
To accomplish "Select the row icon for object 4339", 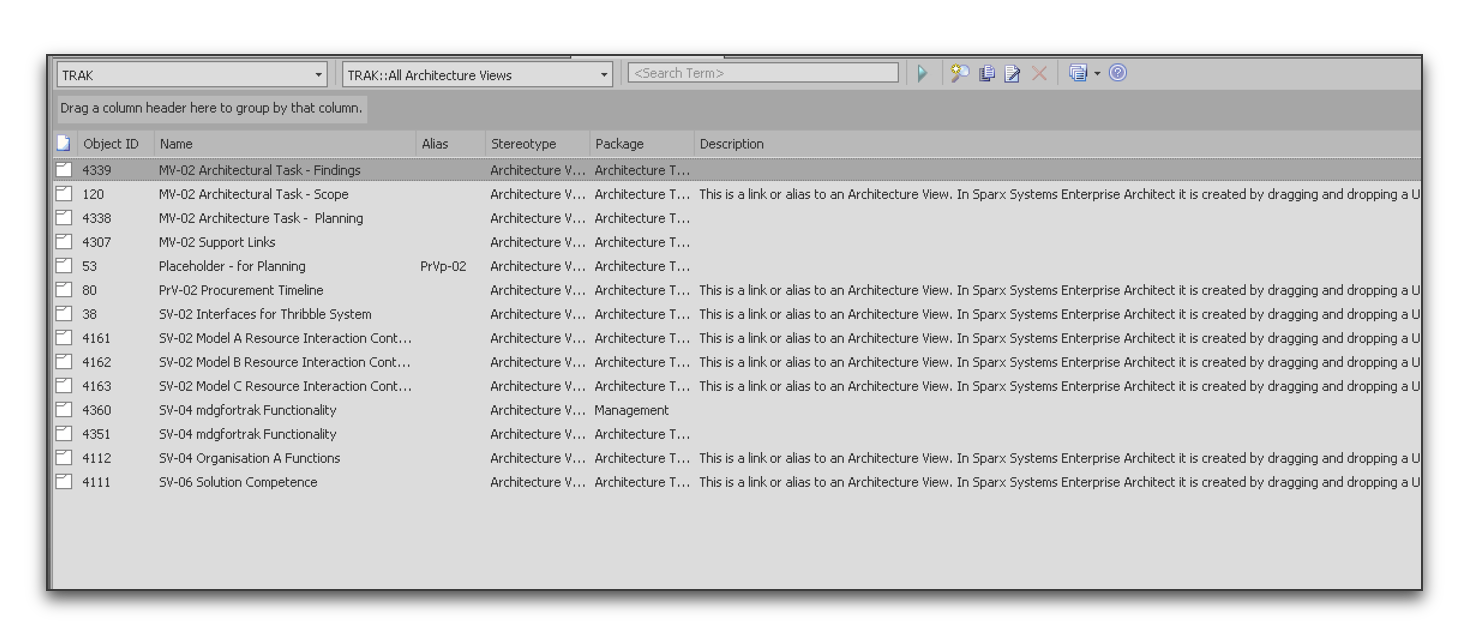I will tap(64, 170).
